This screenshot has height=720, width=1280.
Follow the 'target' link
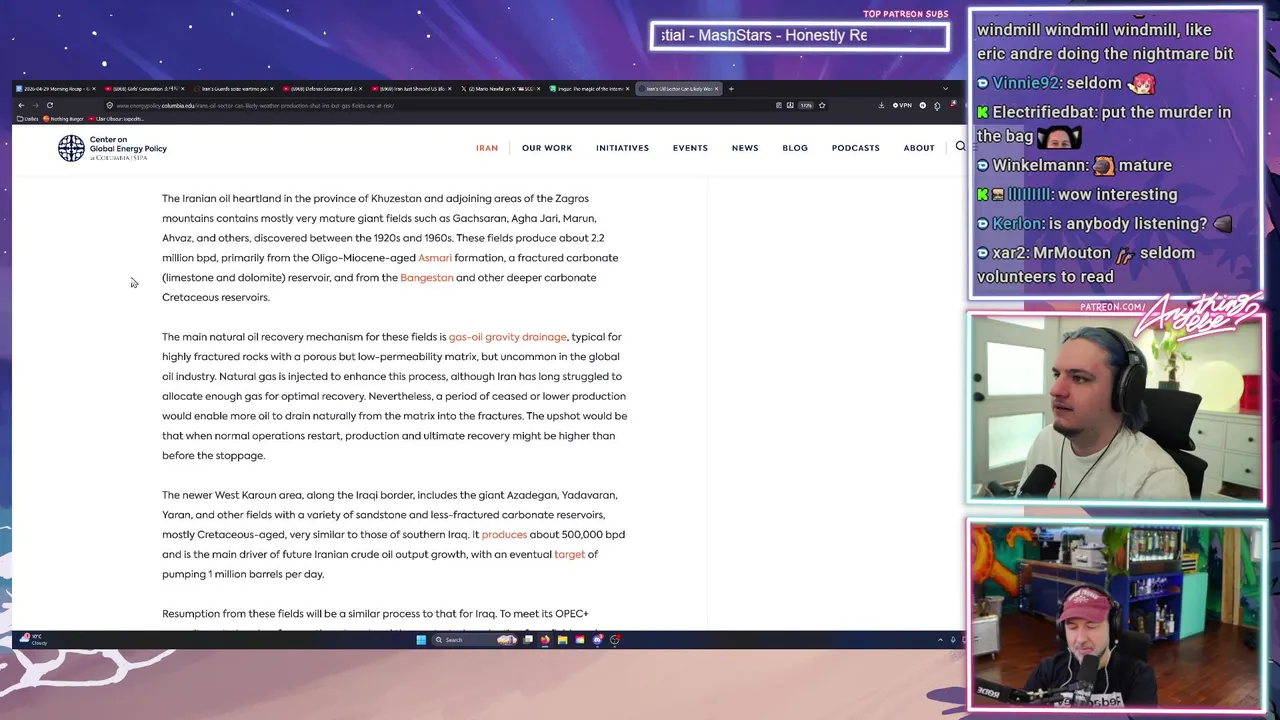tap(569, 555)
